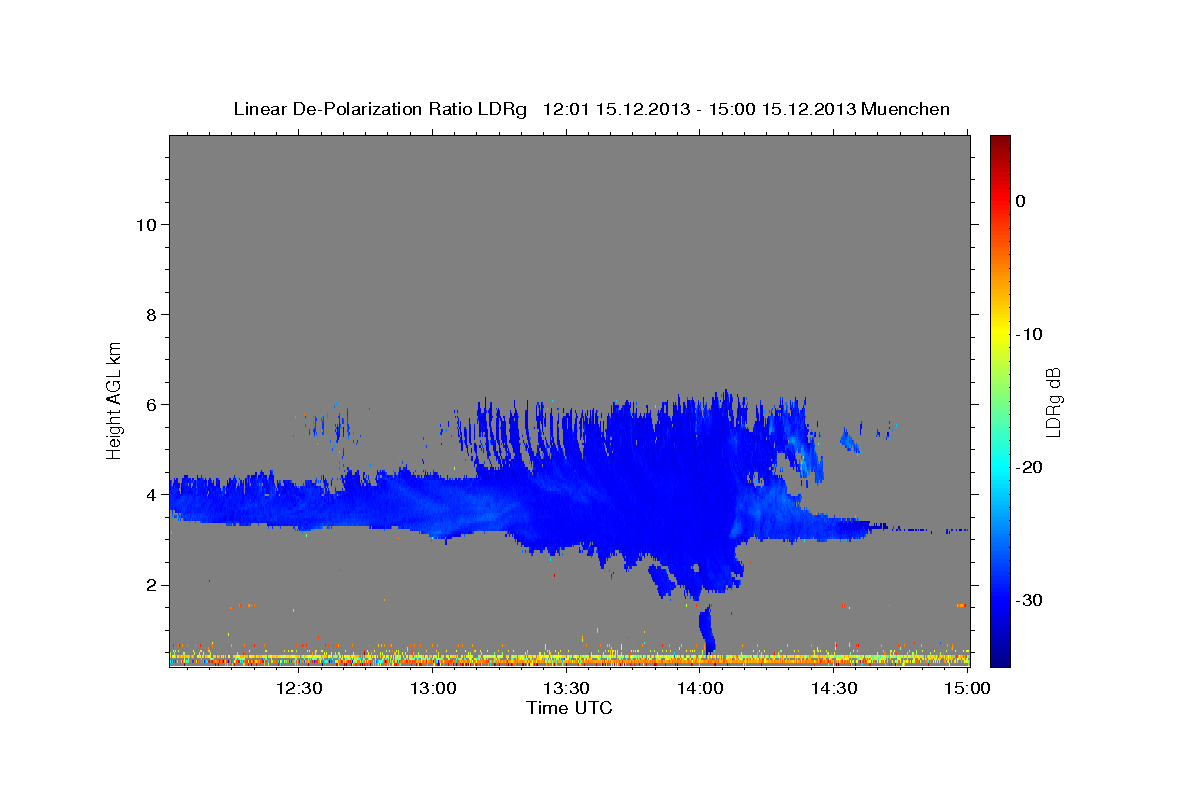The image size is (1200, 800).
Task: Click the height tick label 6
Action: point(150,405)
